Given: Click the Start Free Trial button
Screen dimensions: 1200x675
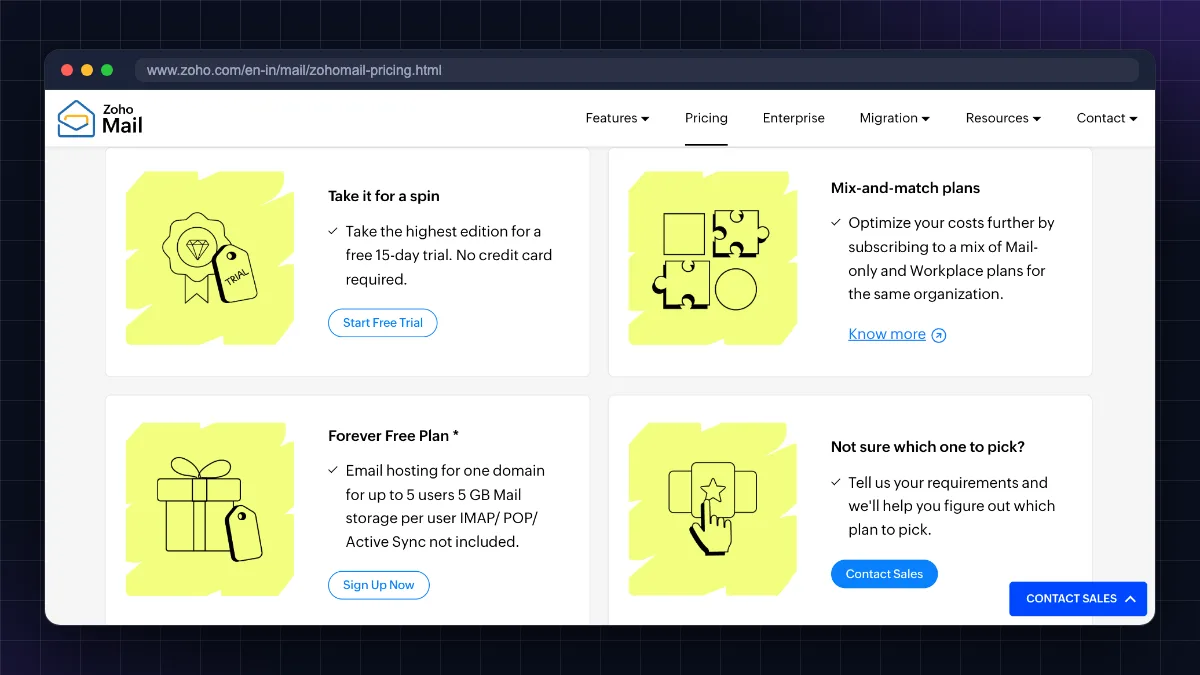Looking at the screenshot, I should coord(383,323).
